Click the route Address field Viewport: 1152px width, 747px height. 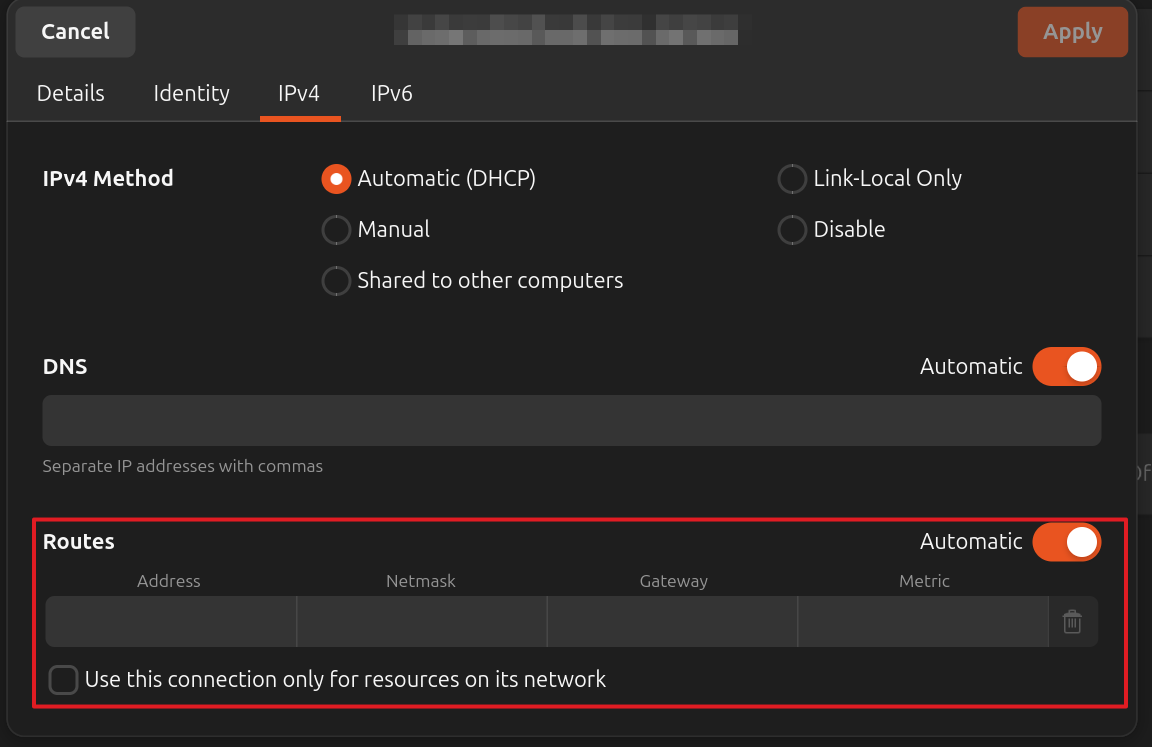(x=171, y=622)
